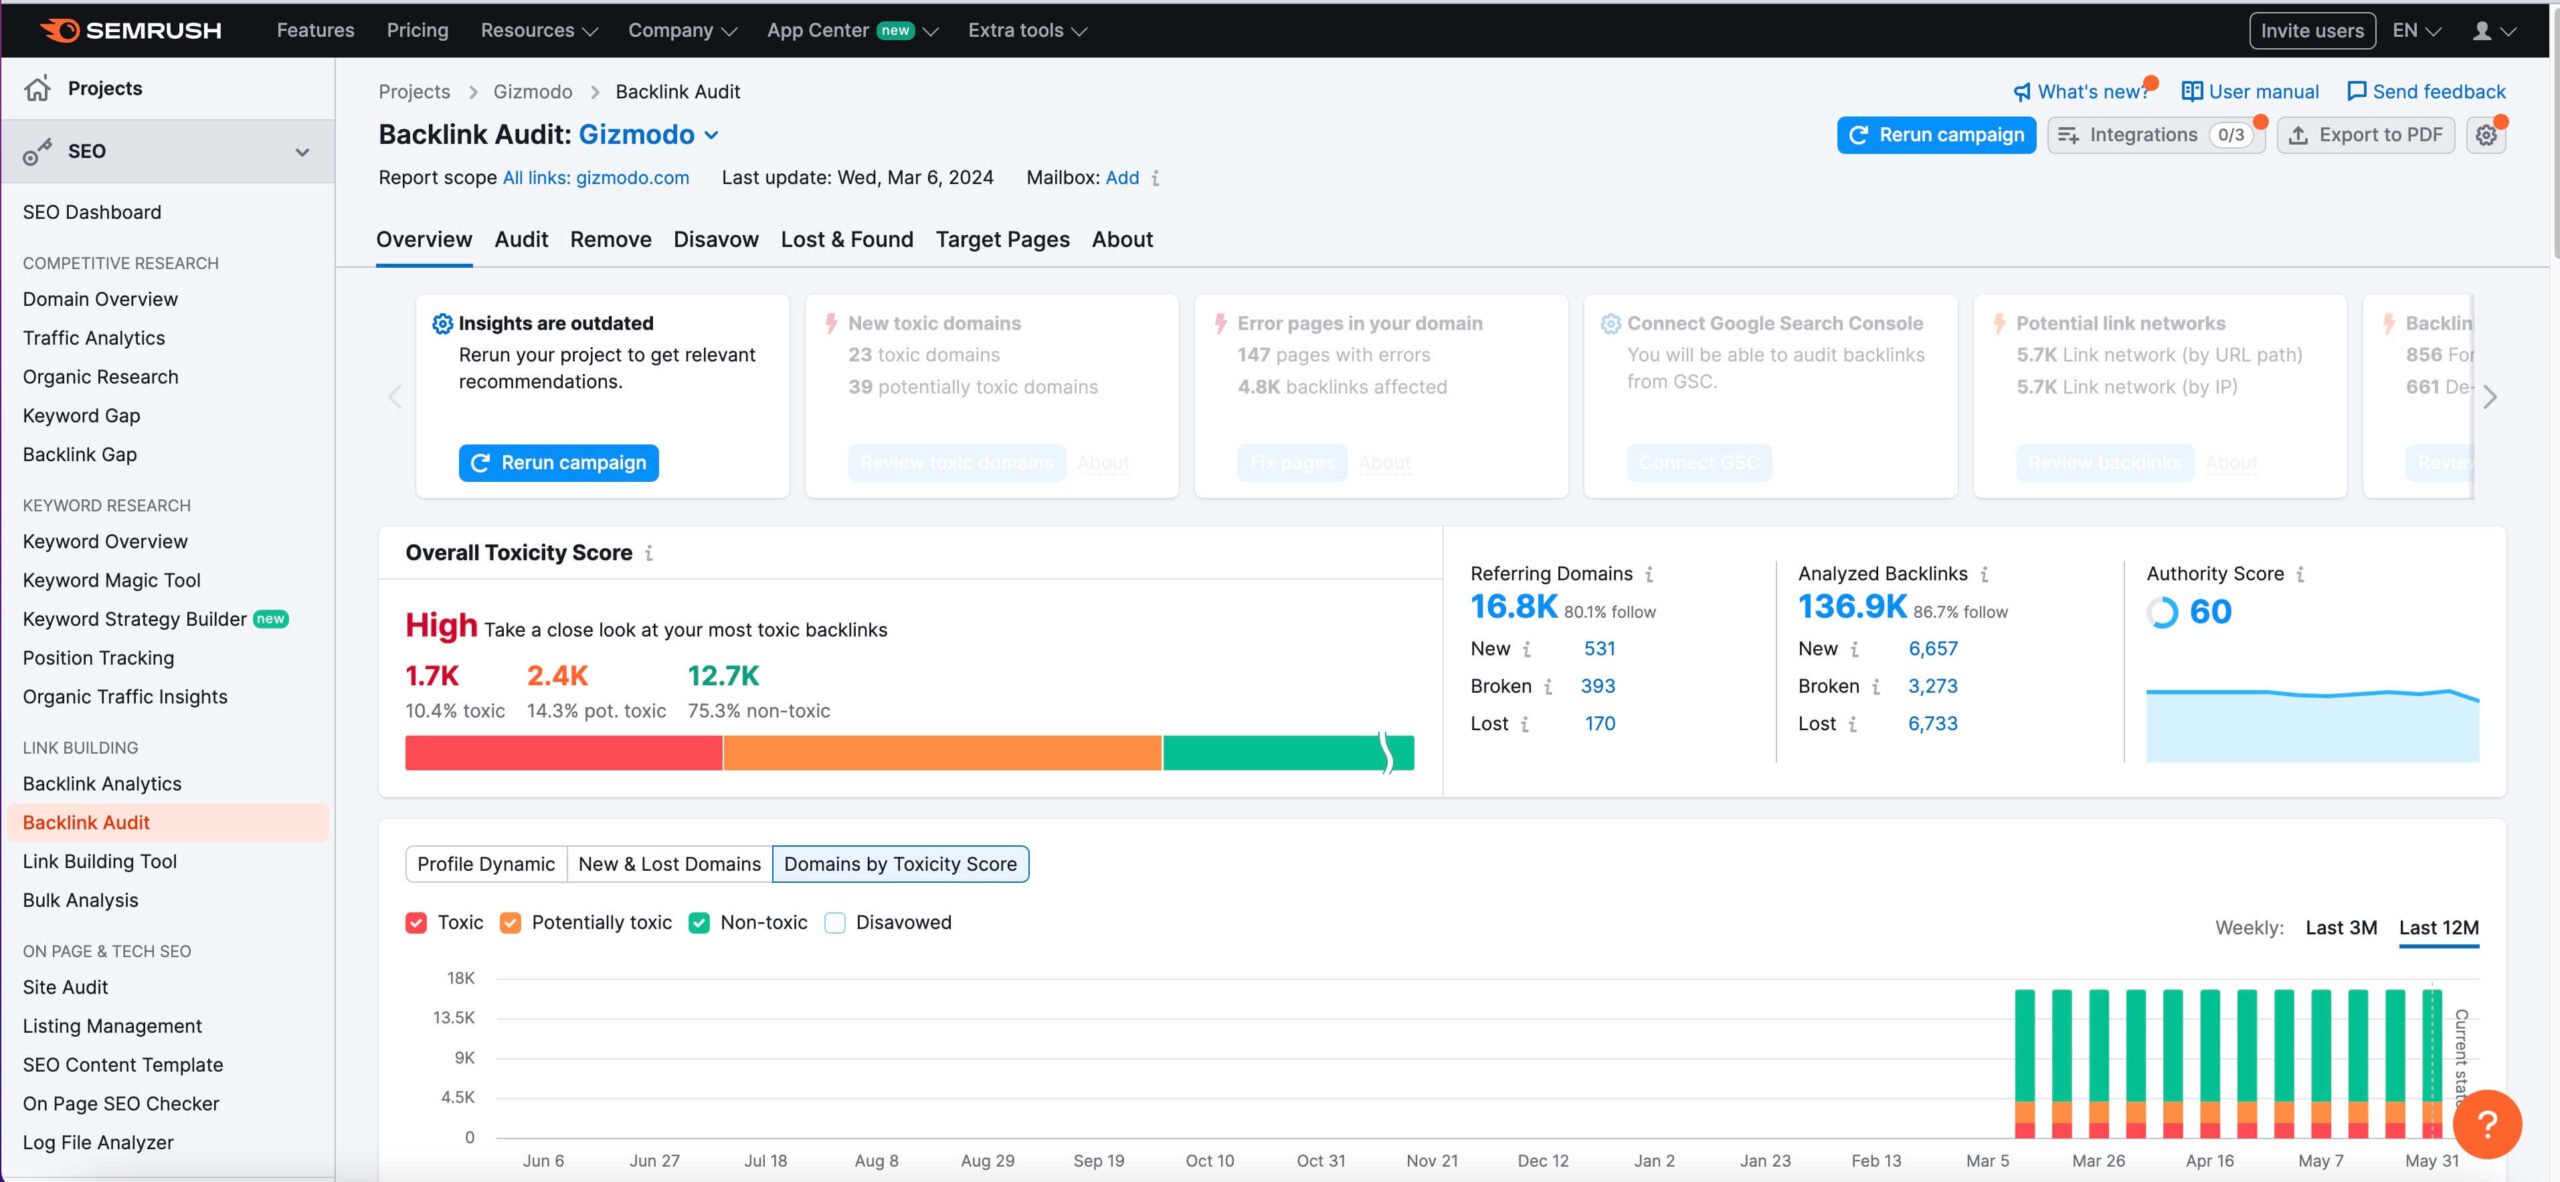Image resolution: width=2560 pixels, height=1182 pixels.
Task: Click info icon next to Broken analyzed backlinks
Action: coord(1876,687)
